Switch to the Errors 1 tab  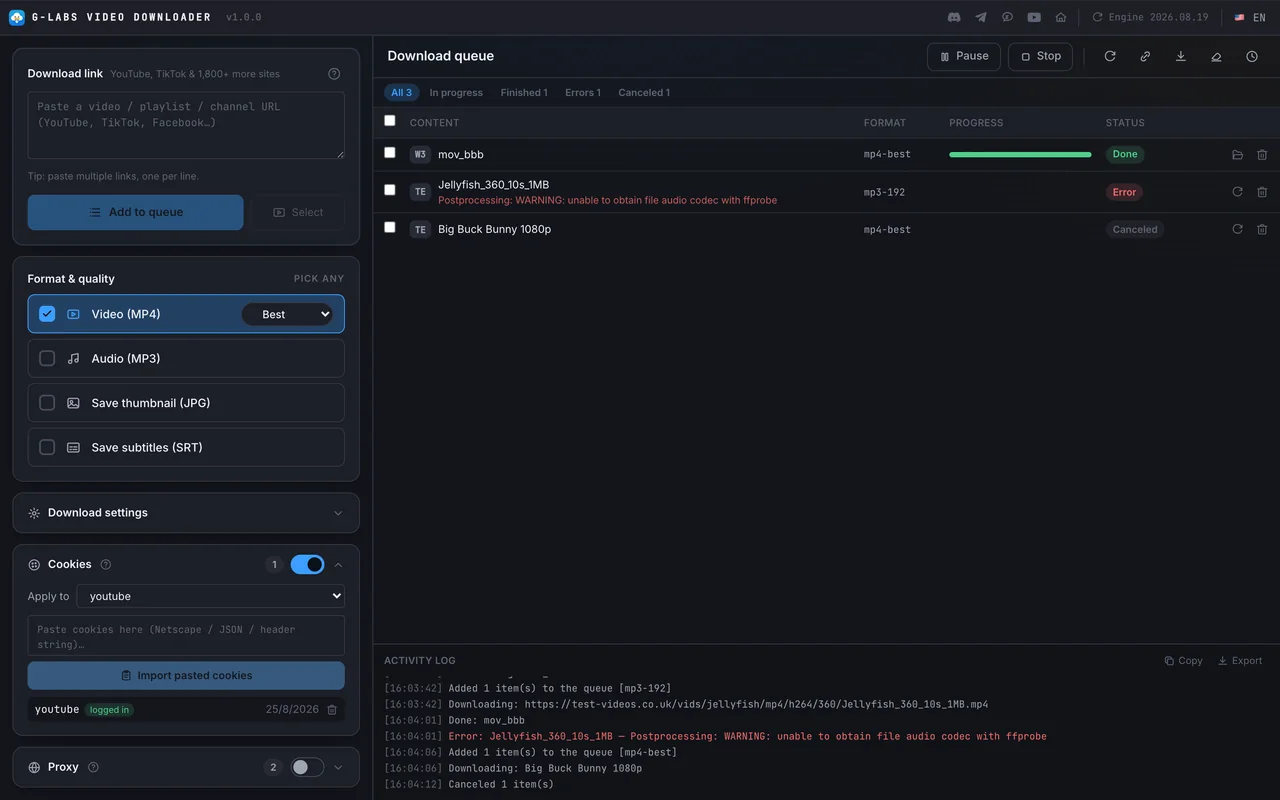point(583,93)
